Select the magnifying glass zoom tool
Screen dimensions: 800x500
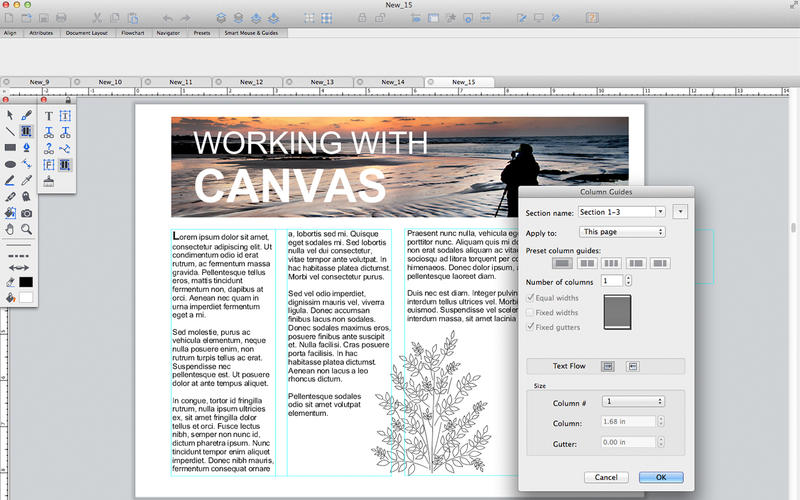tap(27, 230)
